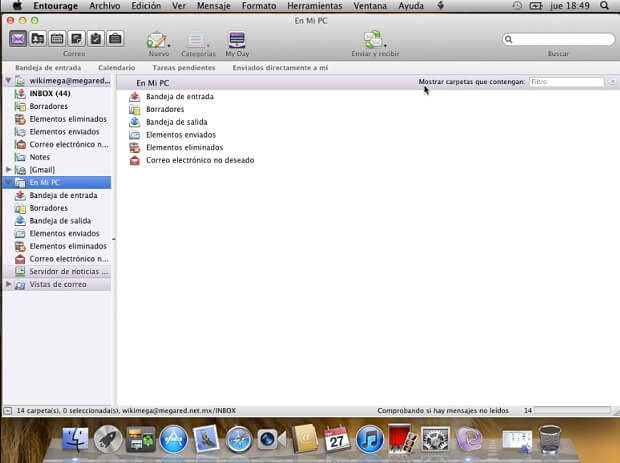Open iTunes from the Dock
620x463 pixels.
point(370,438)
